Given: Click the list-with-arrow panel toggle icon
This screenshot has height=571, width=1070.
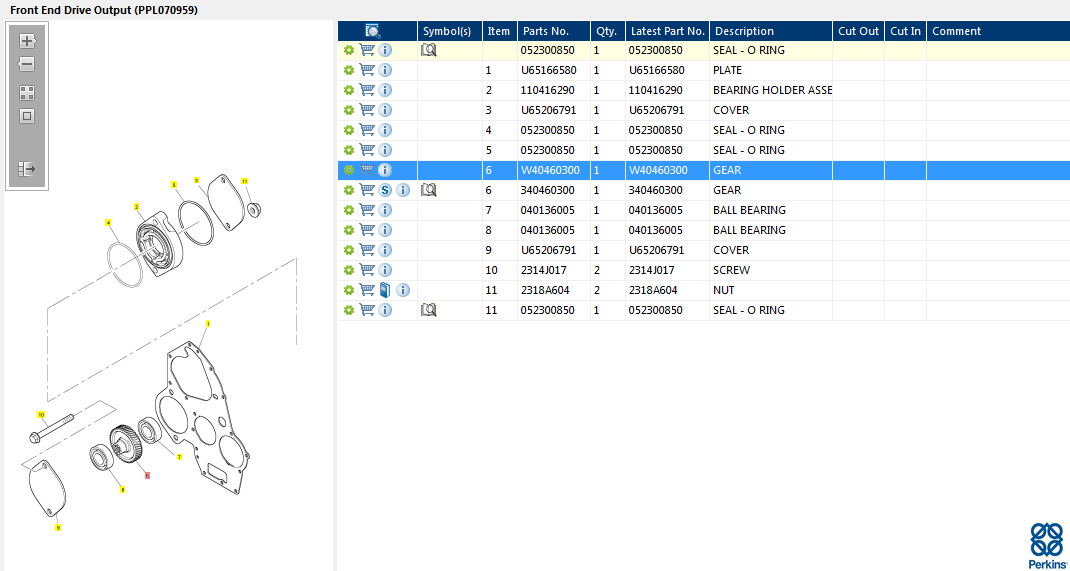Looking at the screenshot, I should coord(27,169).
